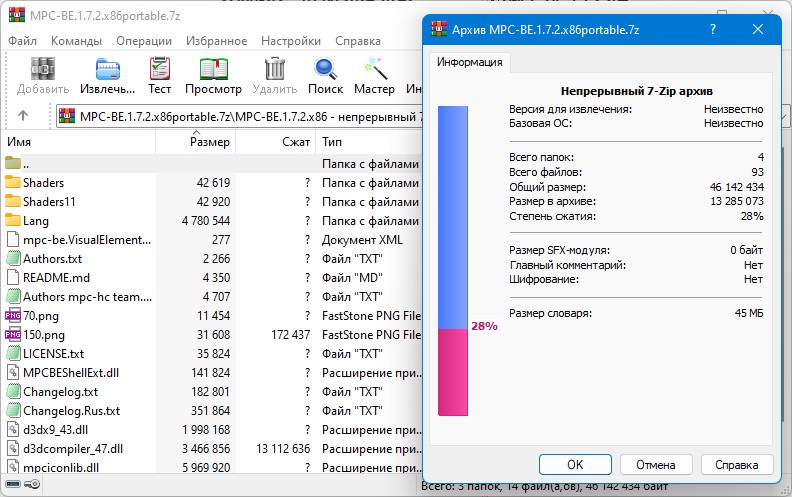Sort by the Размер column header
The image size is (792, 497).
(195, 142)
